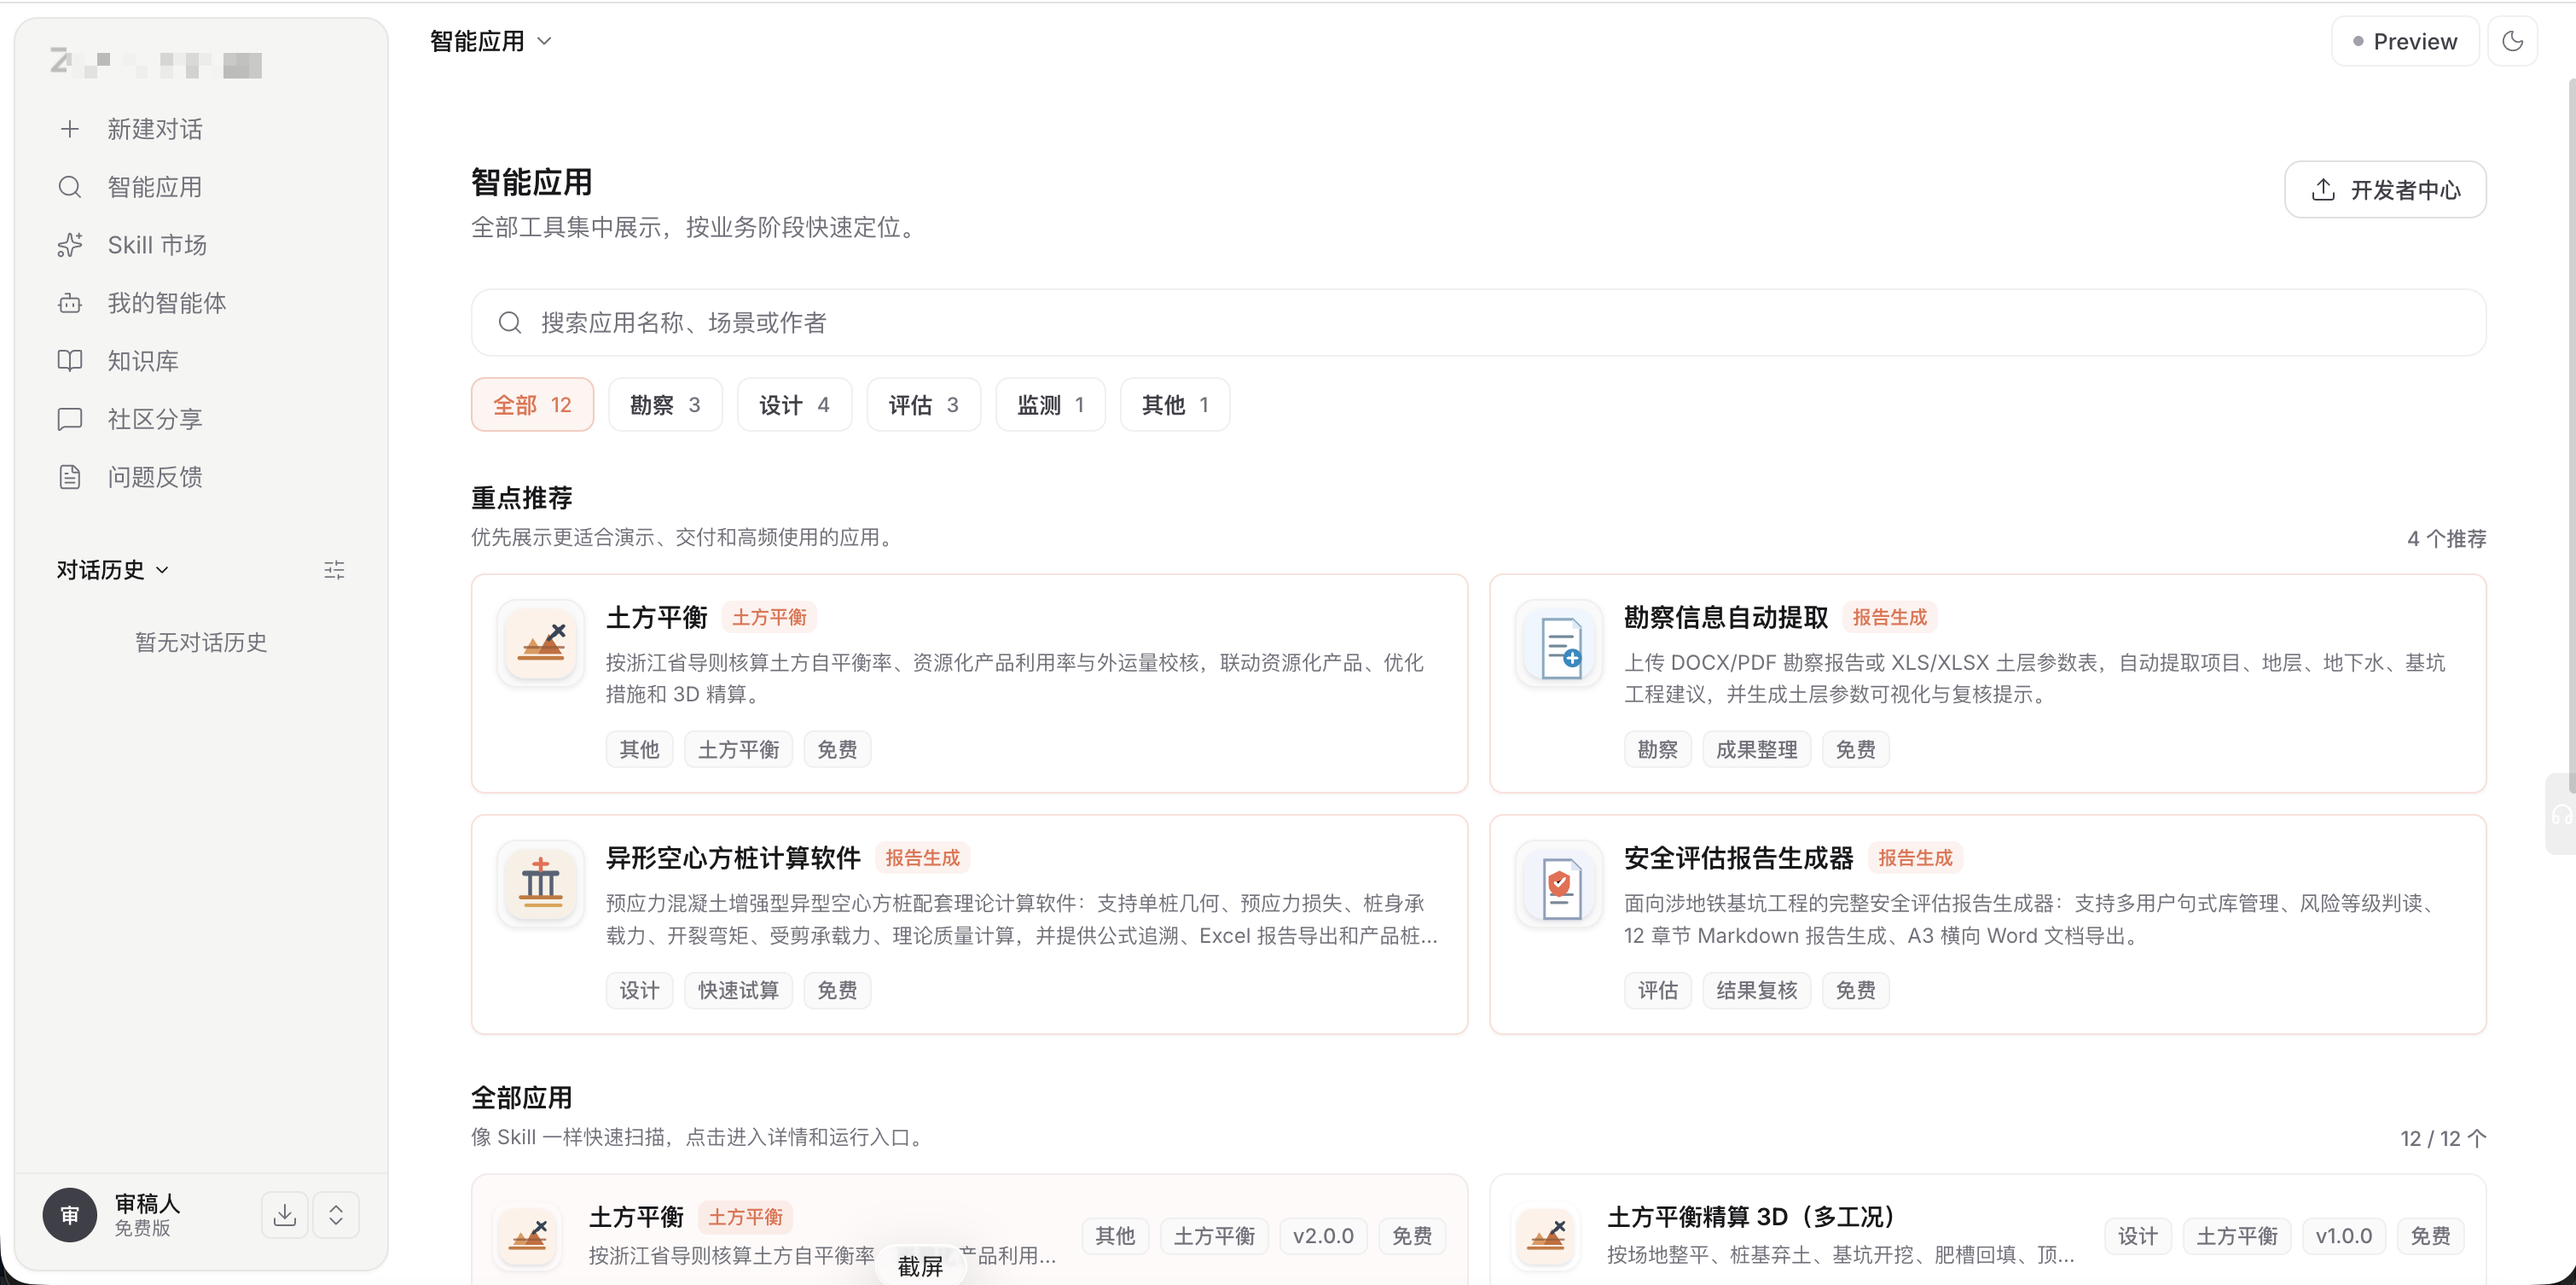This screenshot has height=1285, width=2576.
Task: Click v1.0.0 version tag on 土方平衡精算 3D
Action: 2343,1236
